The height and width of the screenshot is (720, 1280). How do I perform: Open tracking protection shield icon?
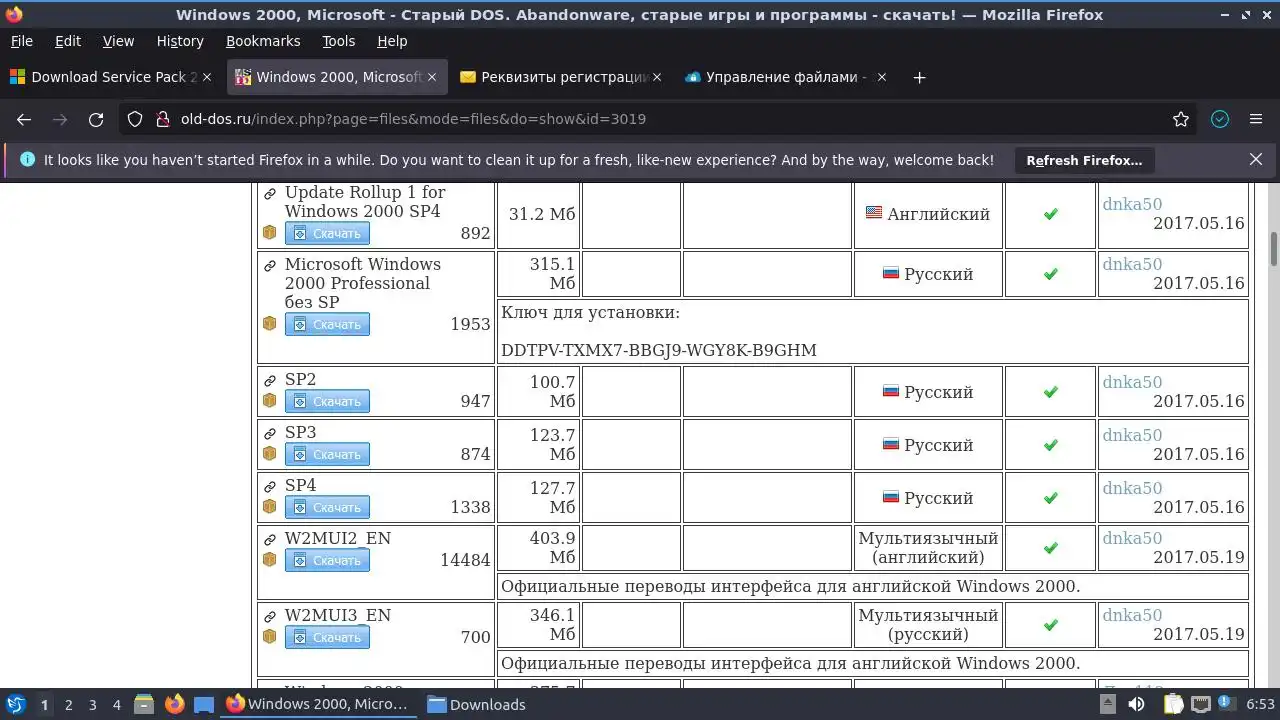(x=135, y=119)
